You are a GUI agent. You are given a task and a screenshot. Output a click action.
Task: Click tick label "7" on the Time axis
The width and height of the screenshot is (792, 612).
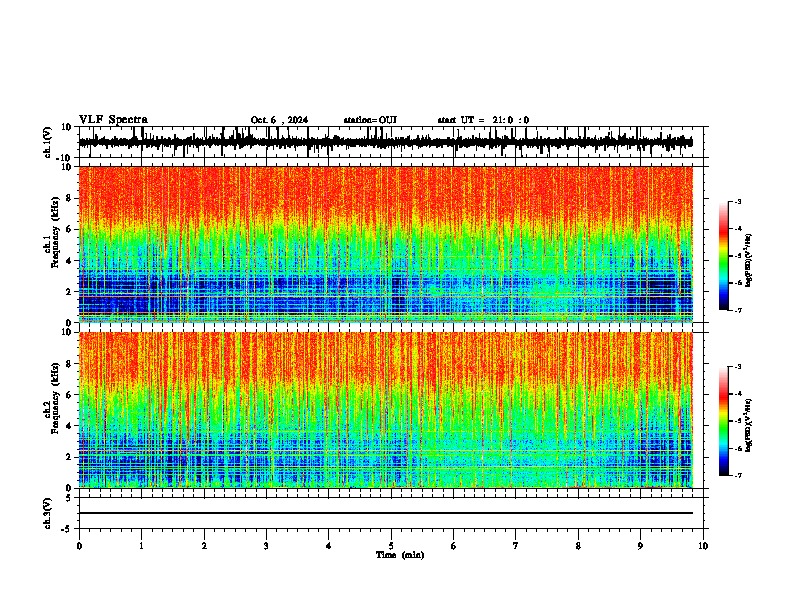pyautogui.click(x=516, y=546)
